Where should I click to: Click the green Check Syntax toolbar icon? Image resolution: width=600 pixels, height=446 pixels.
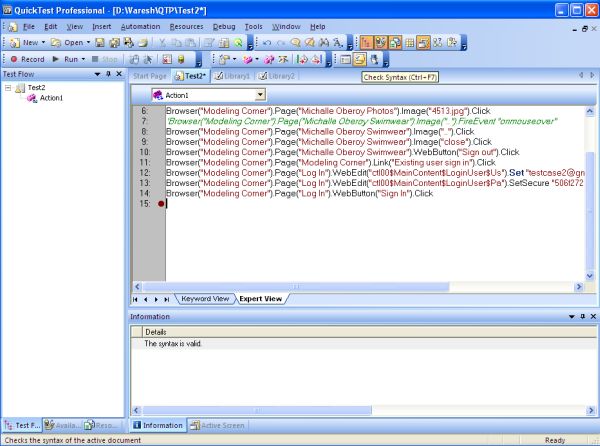pyautogui.click(x=238, y=42)
